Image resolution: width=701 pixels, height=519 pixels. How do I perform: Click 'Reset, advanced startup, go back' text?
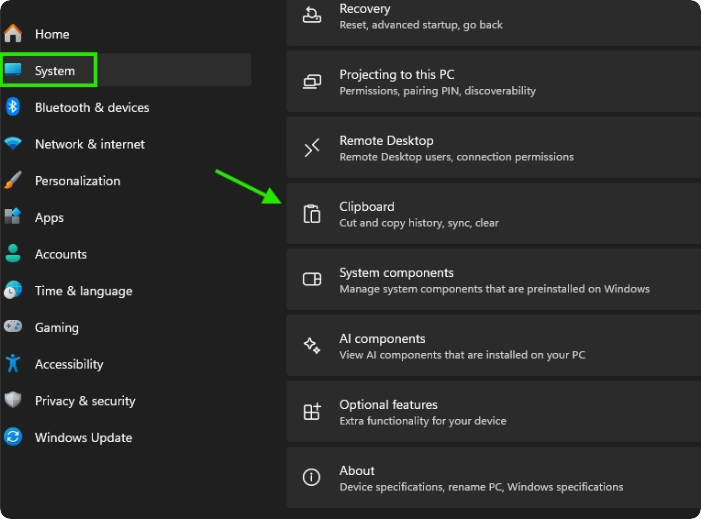click(x=421, y=25)
